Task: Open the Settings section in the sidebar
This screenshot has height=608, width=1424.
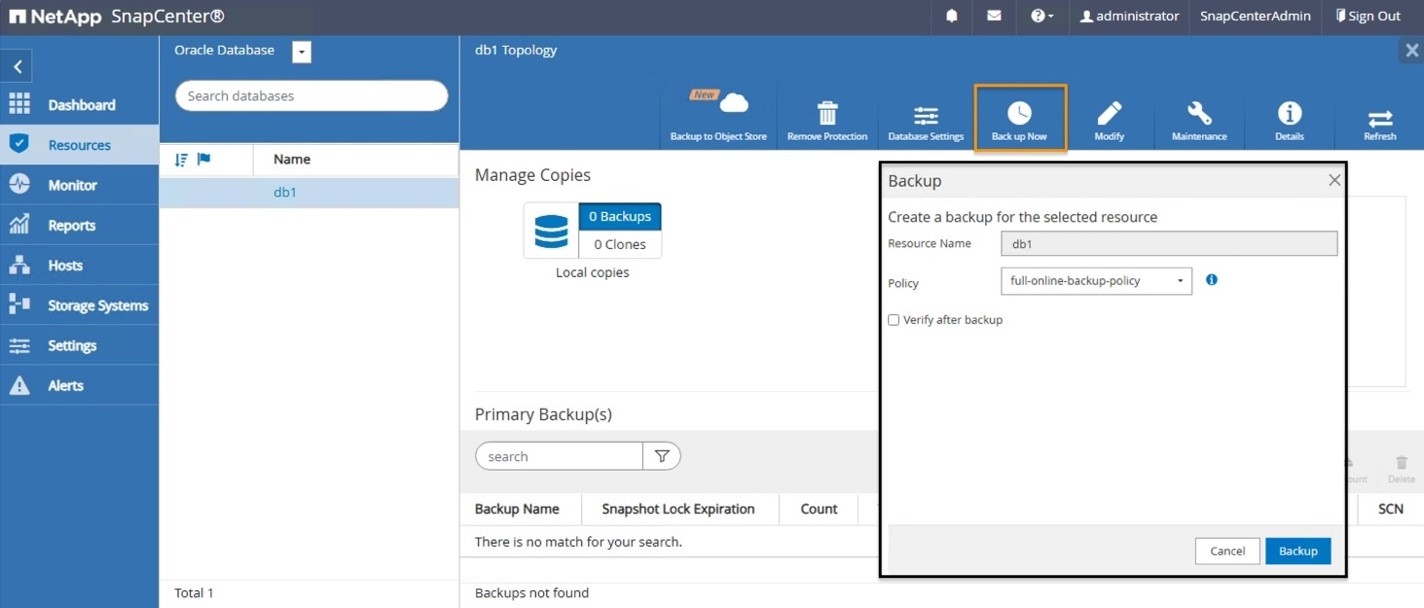Action: (x=72, y=345)
